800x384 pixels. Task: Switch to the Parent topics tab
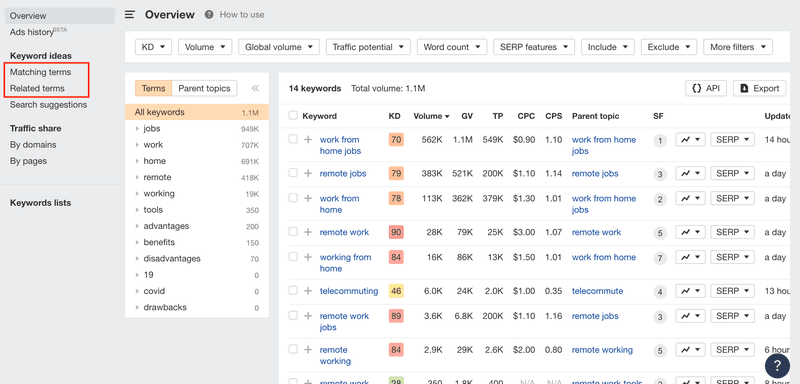pyautogui.click(x=204, y=88)
